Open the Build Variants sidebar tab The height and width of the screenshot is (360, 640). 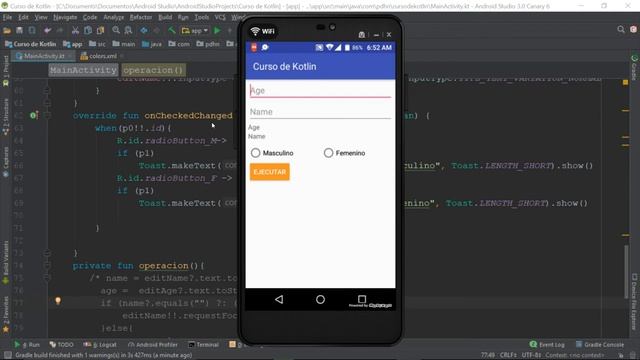[x=6, y=262]
